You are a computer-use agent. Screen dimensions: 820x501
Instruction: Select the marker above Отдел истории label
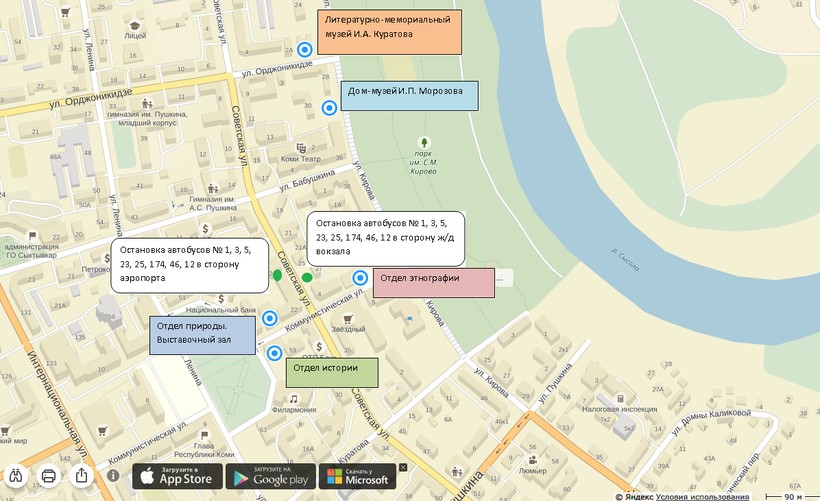point(275,352)
